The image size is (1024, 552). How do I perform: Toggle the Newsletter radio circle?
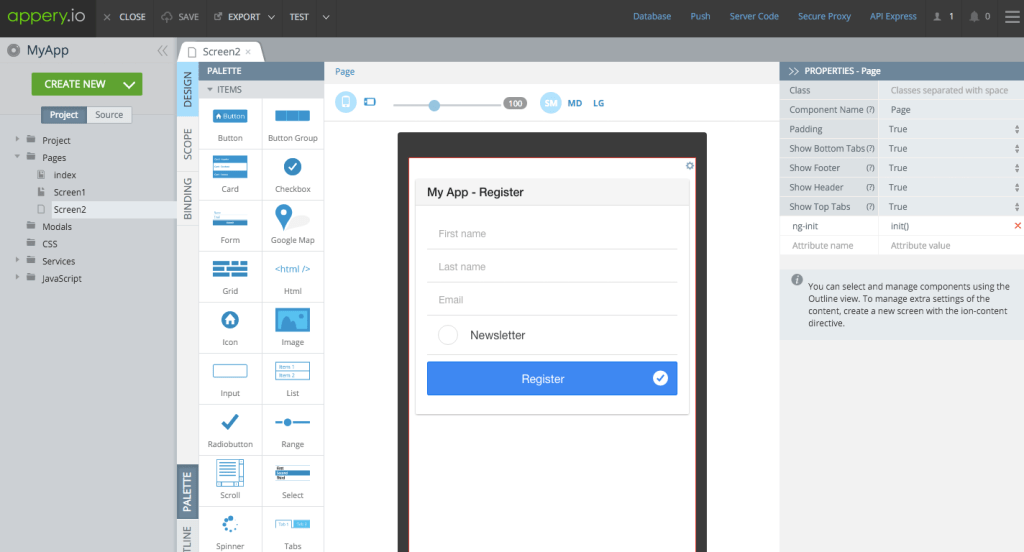448,335
